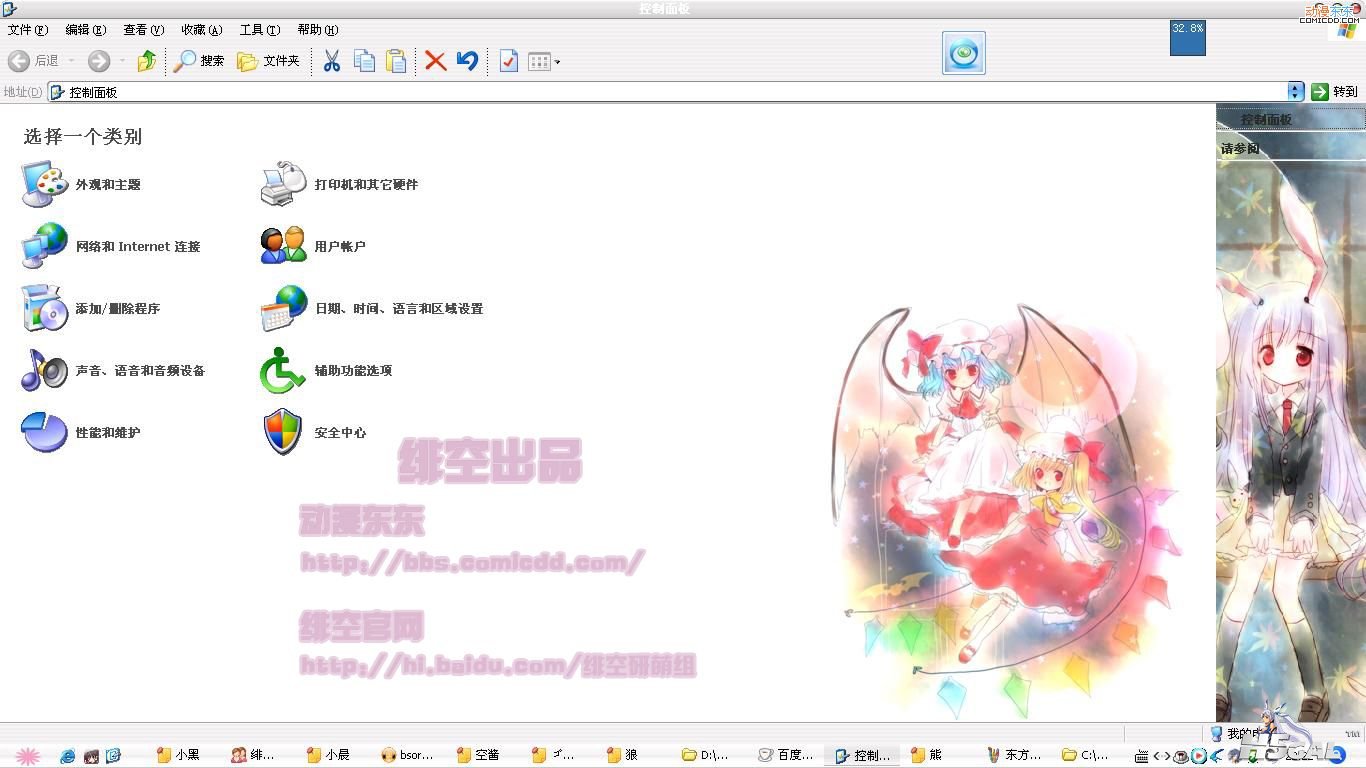Screen dimensions: 1366x768
Task: Open the 查看(V) menu
Action: pyautogui.click(x=143, y=30)
